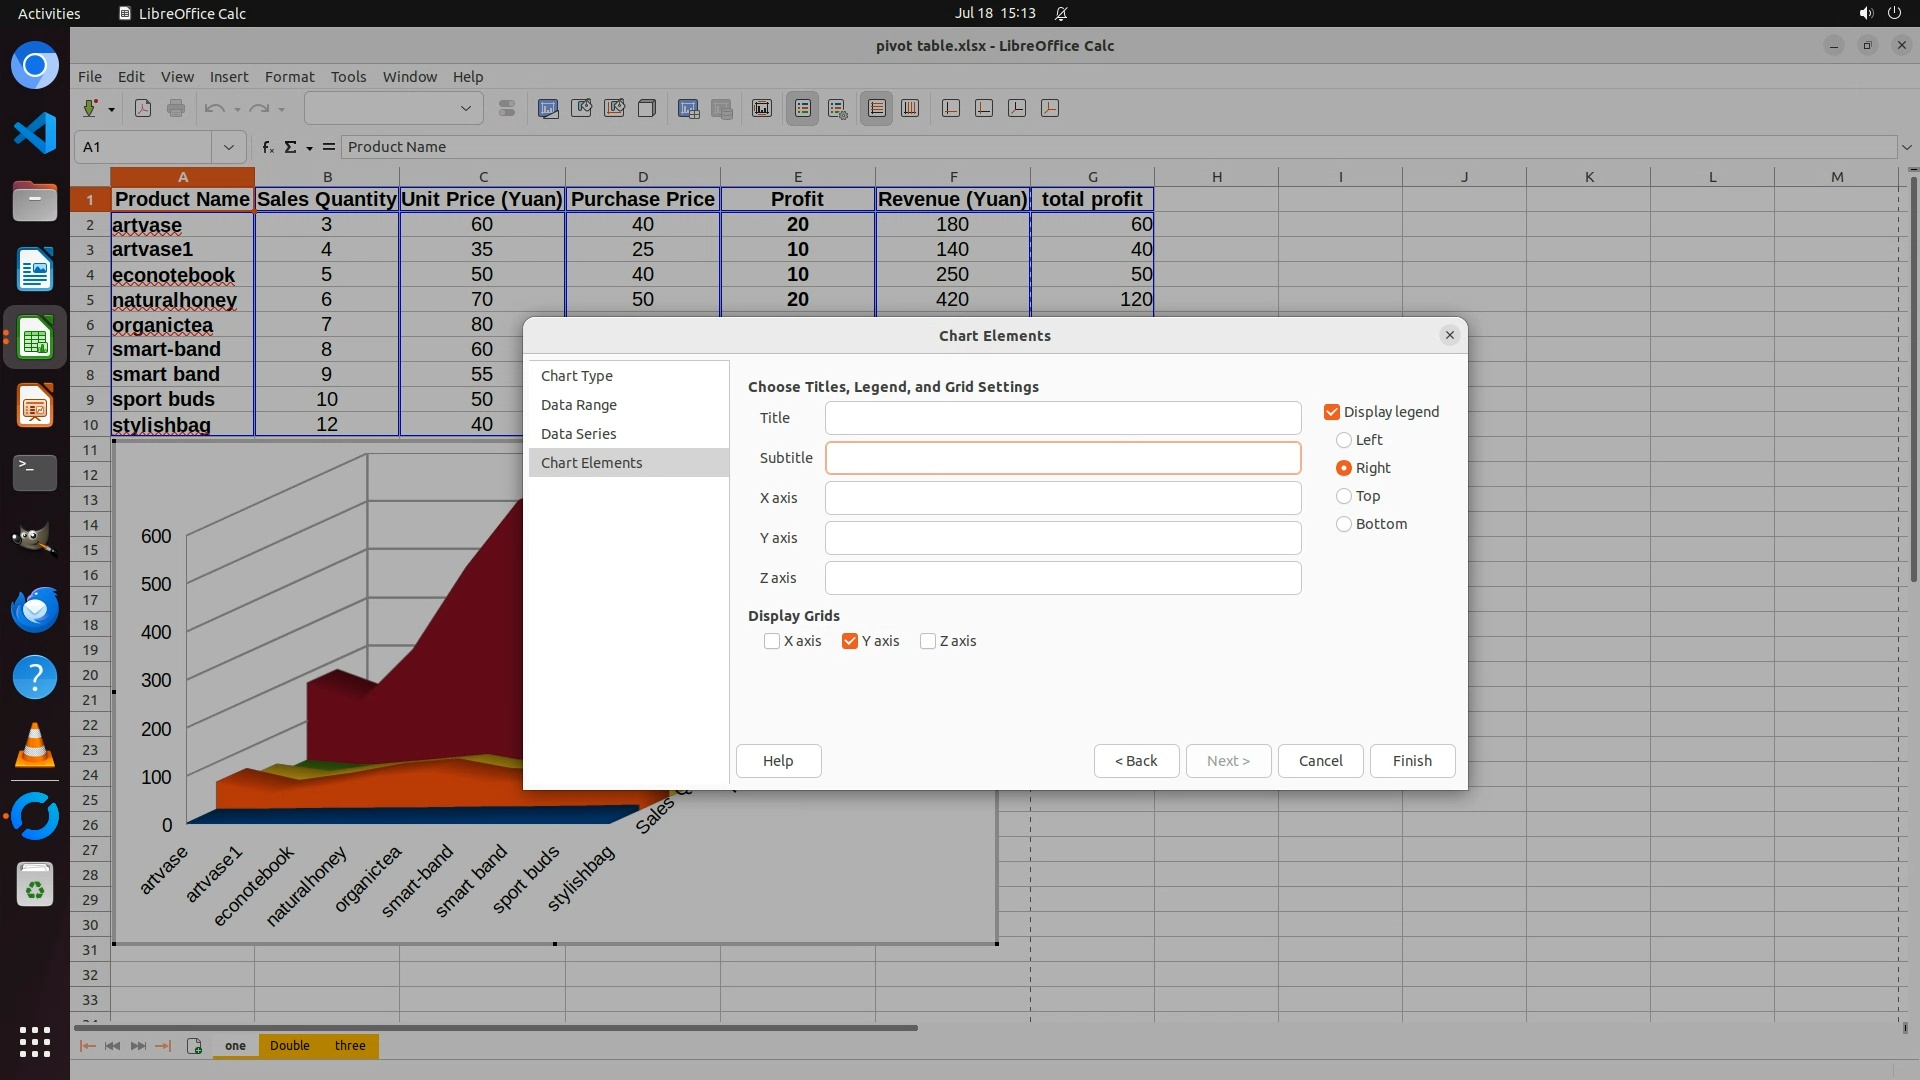Screen dimensions: 1920x1080
Task: Toggle the Vertical Grids toolbar icon
Action: tap(910, 109)
